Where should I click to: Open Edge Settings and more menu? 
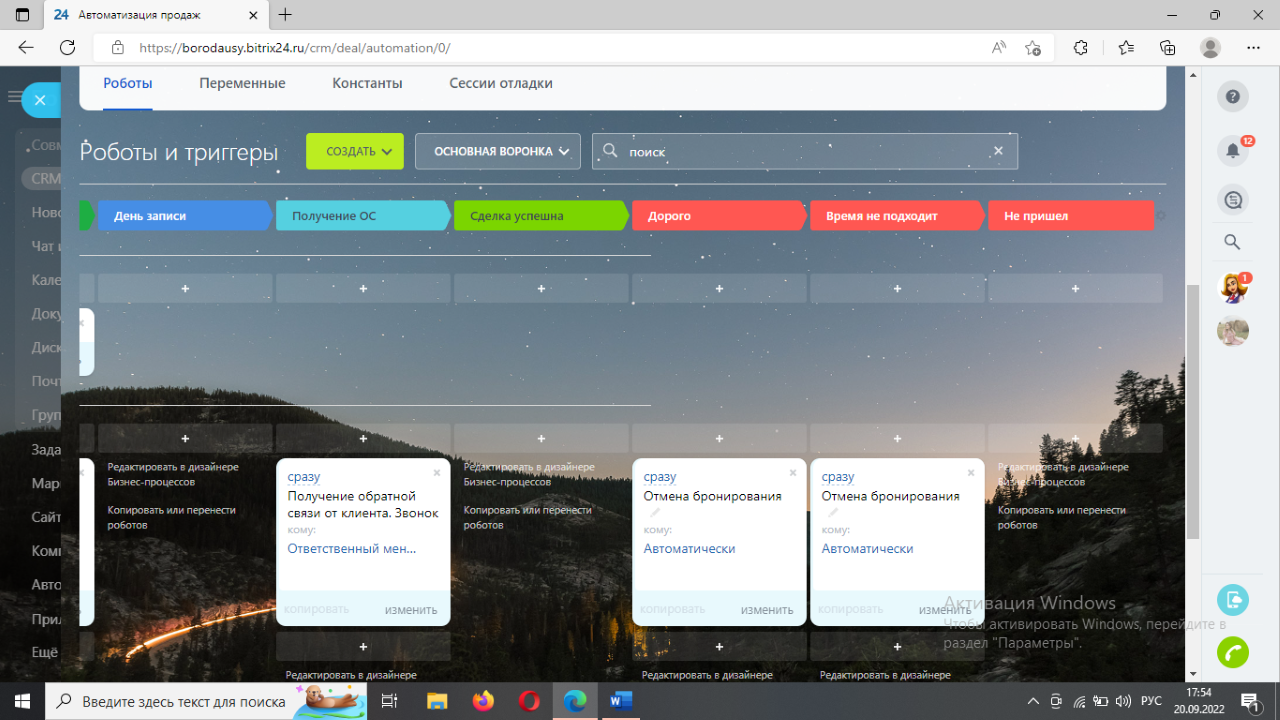coord(1253,47)
